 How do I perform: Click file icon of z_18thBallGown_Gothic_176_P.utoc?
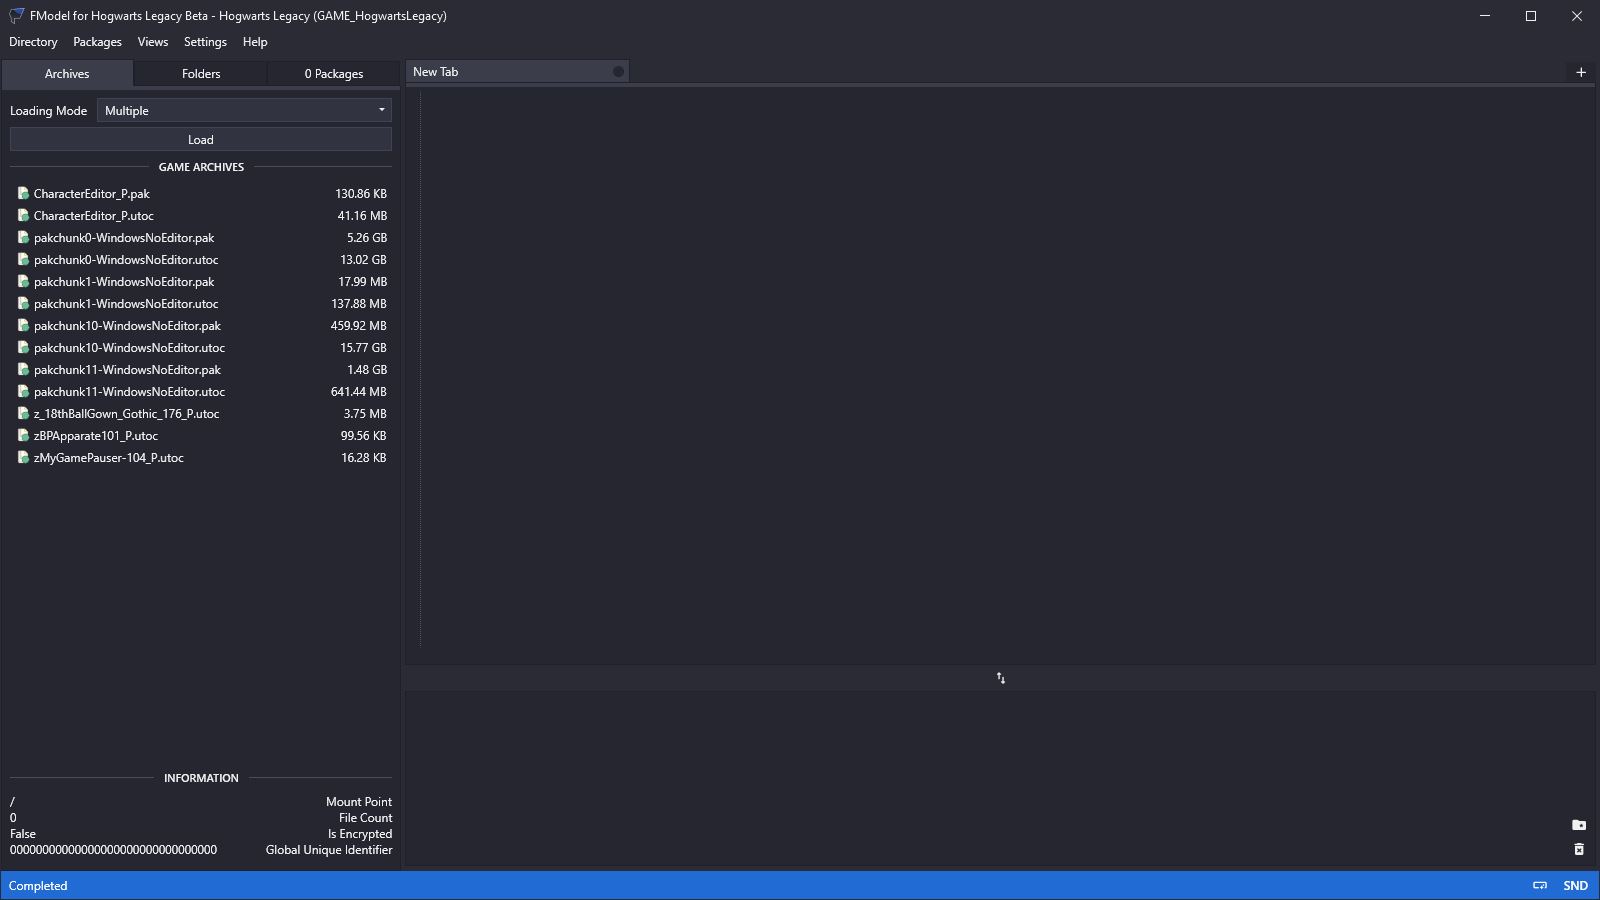point(23,413)
